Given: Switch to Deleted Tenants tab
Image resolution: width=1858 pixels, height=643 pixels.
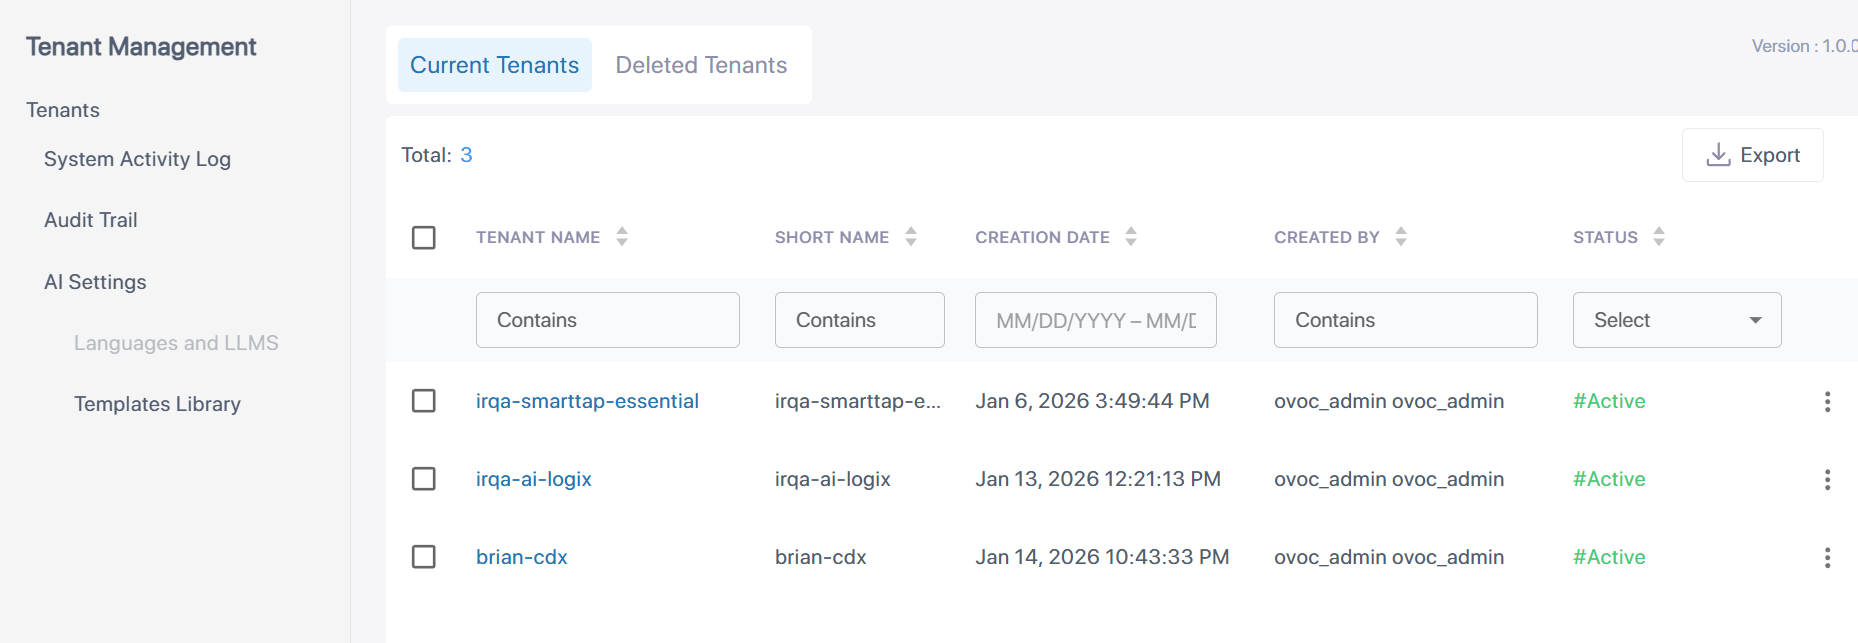Looking at the screenshot, I should (701, 65).
